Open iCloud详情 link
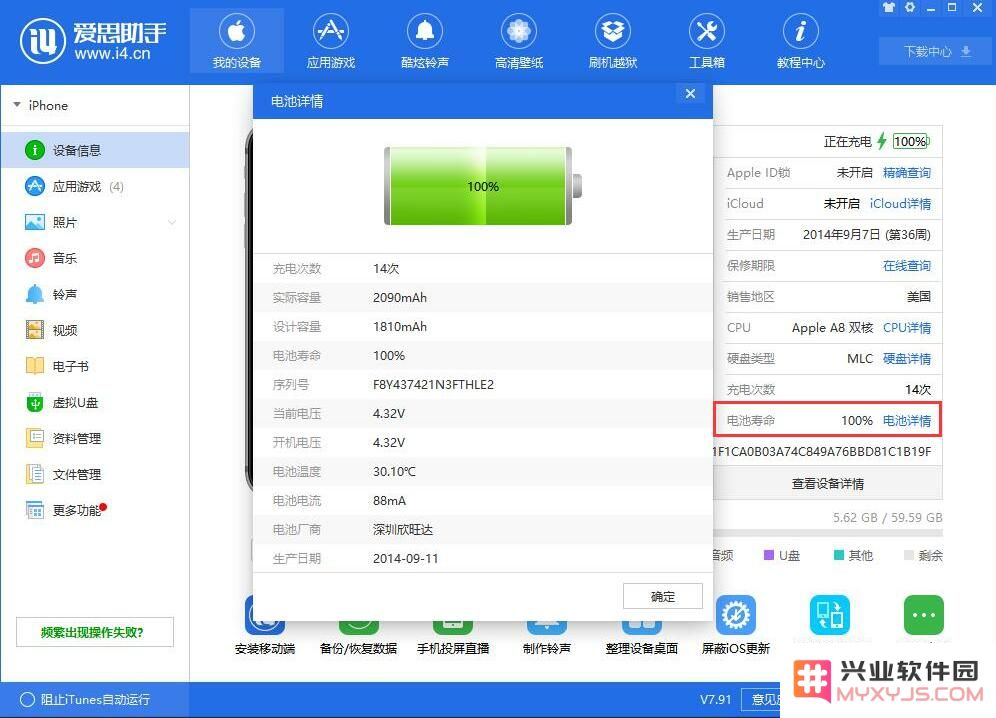Screen dimensions: 996x718 click(x=900, y=204)
